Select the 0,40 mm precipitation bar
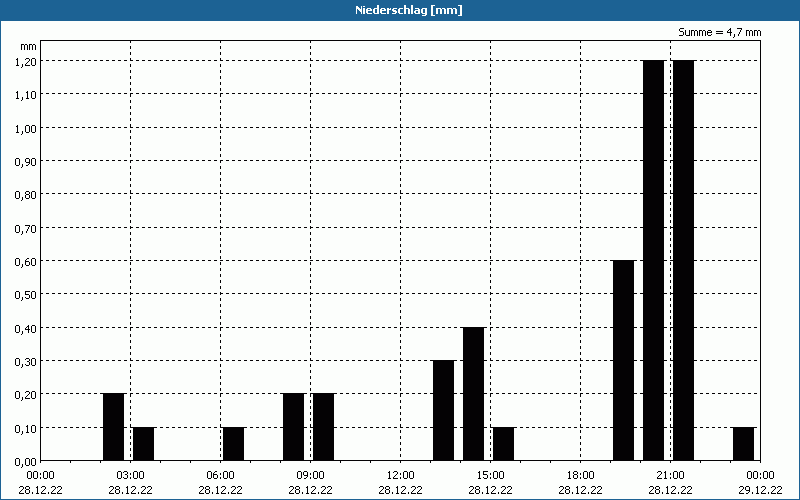Viewport: 800px width, 500px height. [x=473, y=394]
